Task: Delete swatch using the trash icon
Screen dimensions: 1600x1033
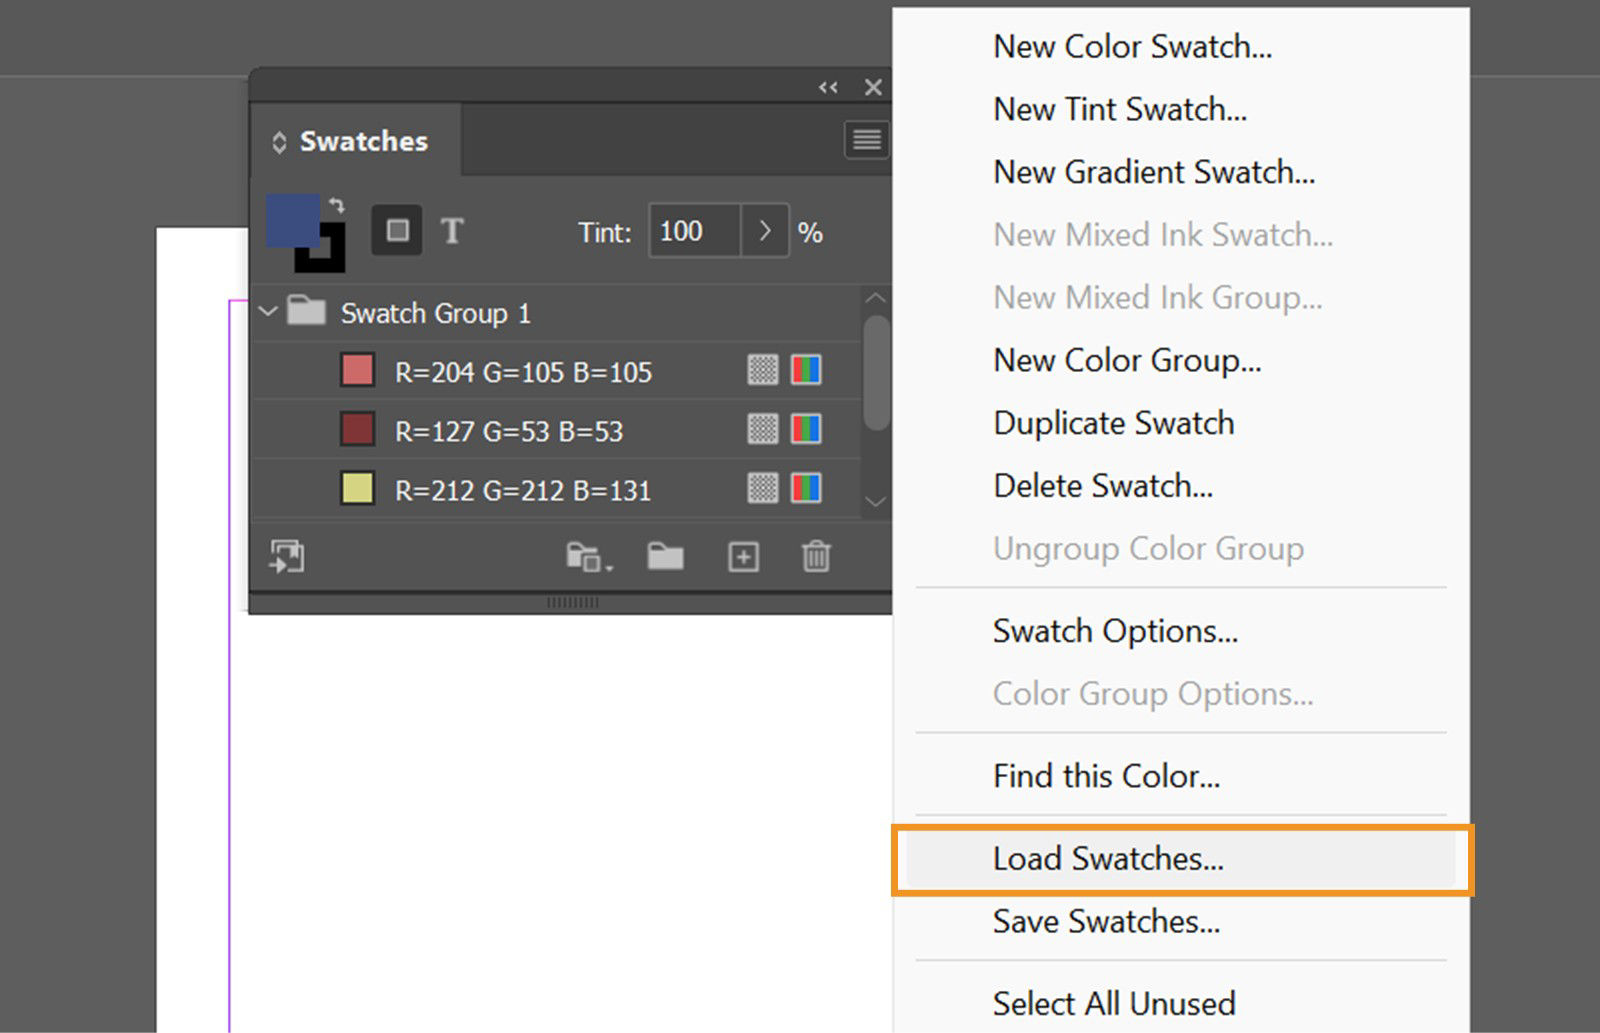Action: [816, 557]
